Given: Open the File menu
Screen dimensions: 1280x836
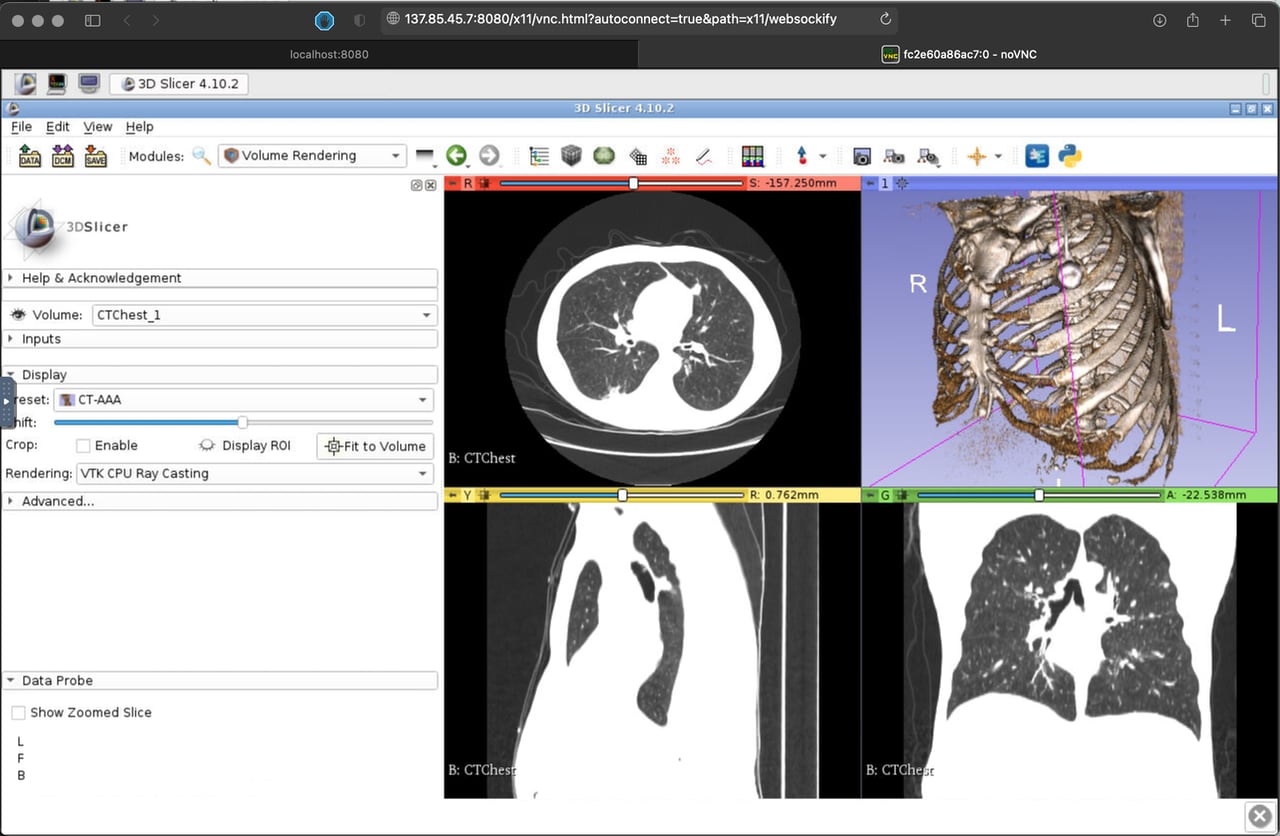Looking at the screenshot, I should point(21,127).
